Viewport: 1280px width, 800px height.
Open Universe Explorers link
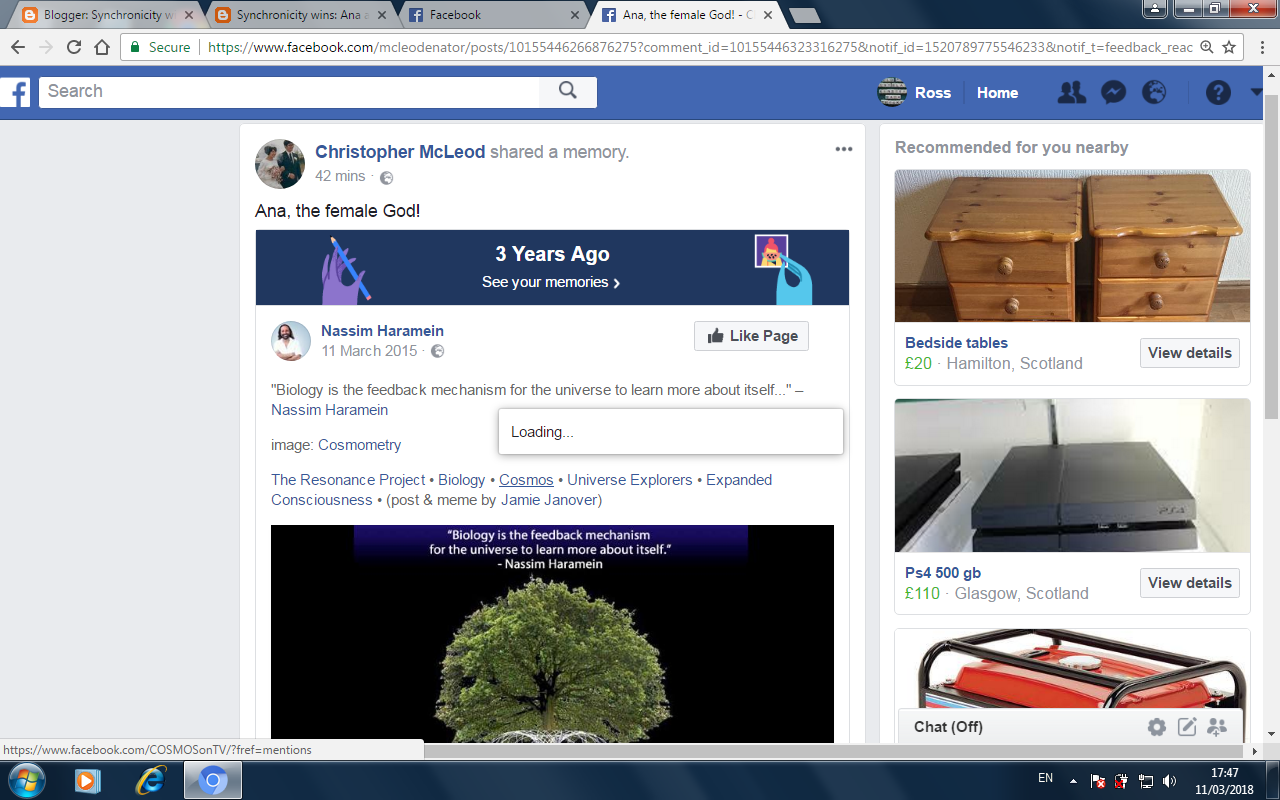(x=630, y=480)
